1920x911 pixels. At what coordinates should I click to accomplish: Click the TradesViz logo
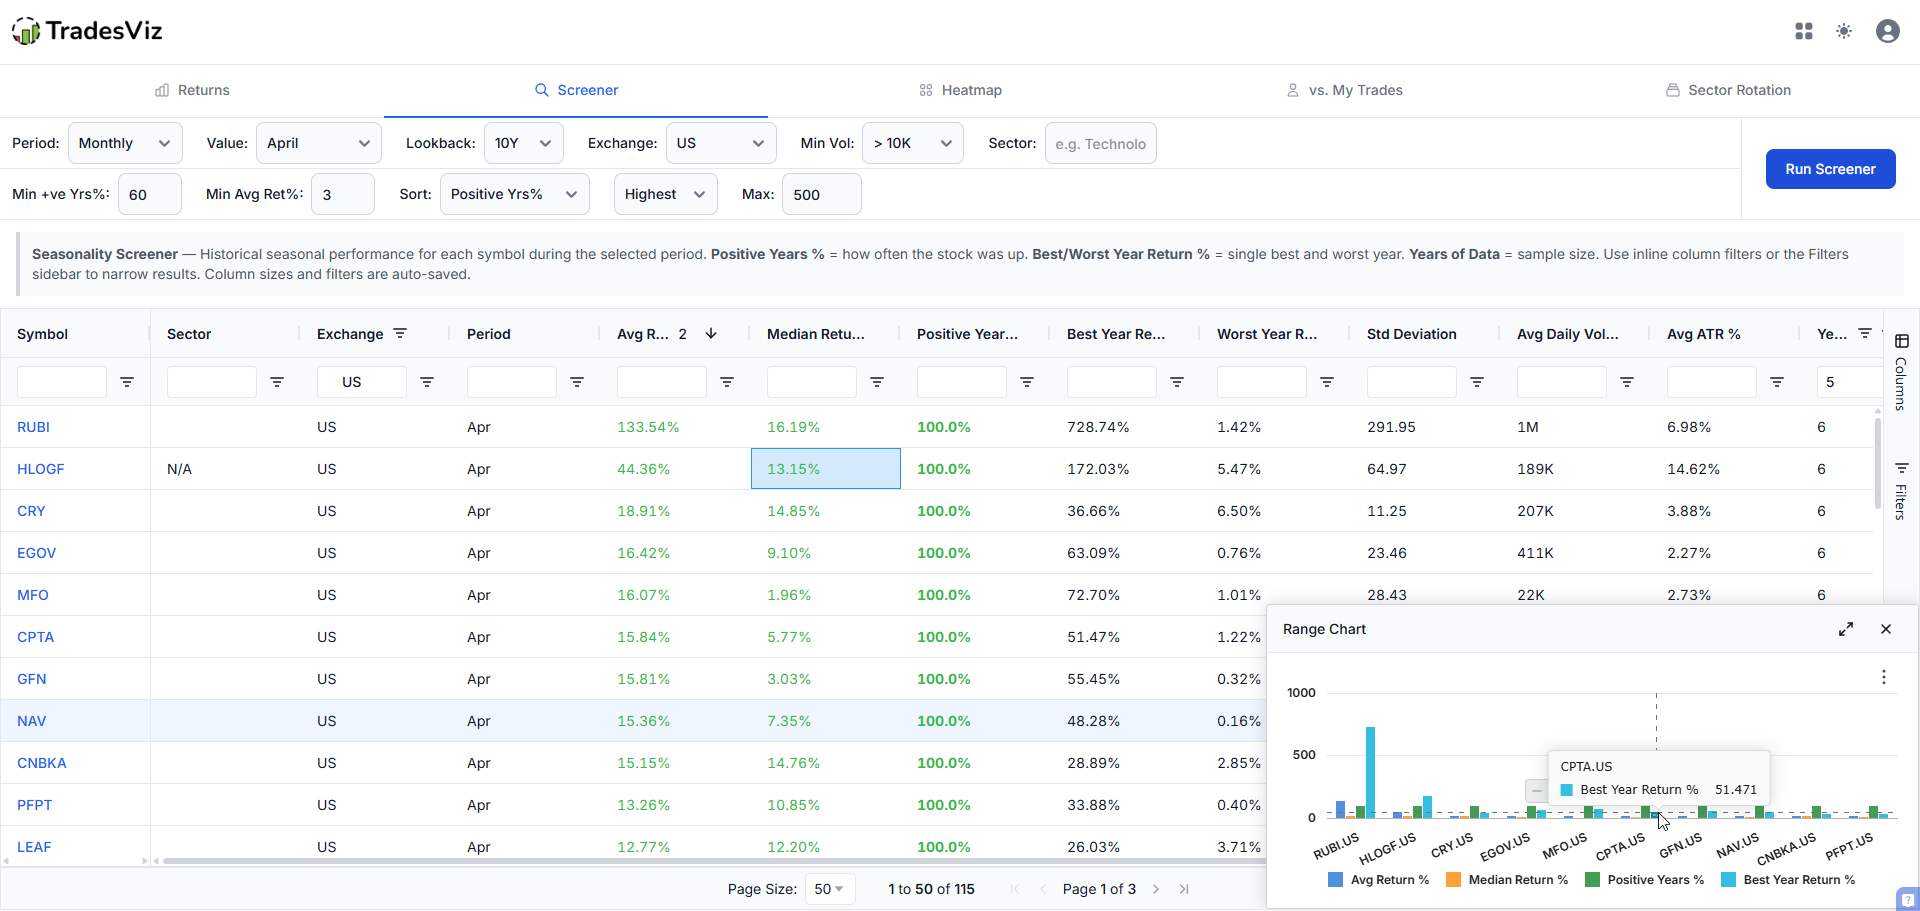click(x=87, y=31)
